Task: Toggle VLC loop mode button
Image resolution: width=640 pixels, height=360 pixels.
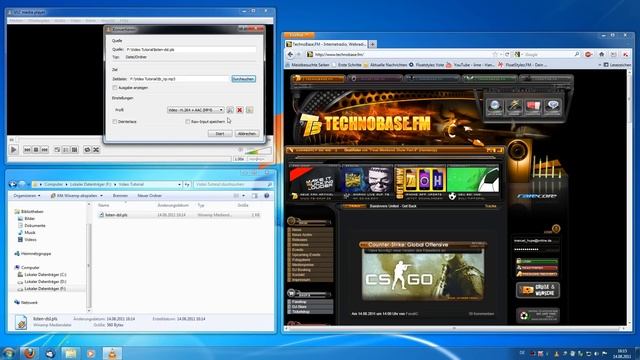Action: click(x=87, y=150)
